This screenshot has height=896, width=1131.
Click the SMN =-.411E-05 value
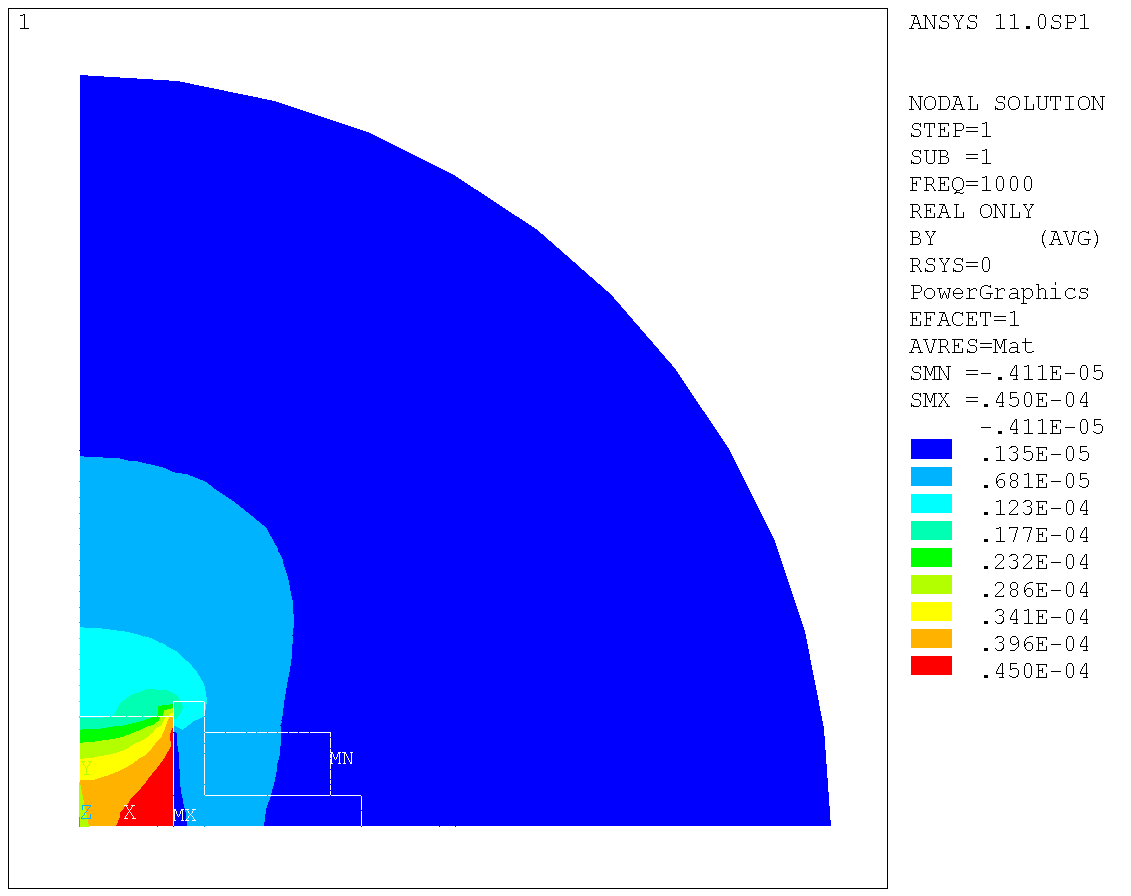click(x=1006, y=373)
